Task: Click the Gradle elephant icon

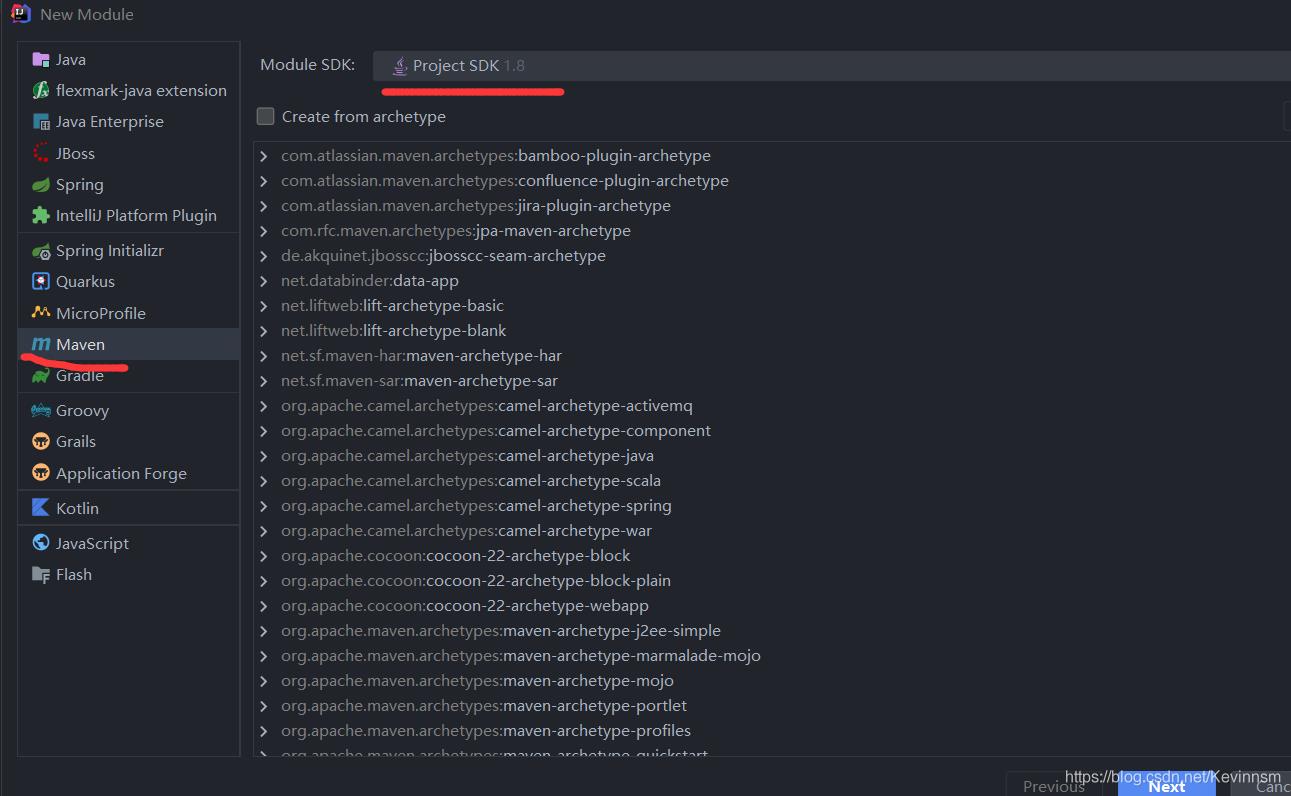Action: pyautogui.click(x=41, y=375)
